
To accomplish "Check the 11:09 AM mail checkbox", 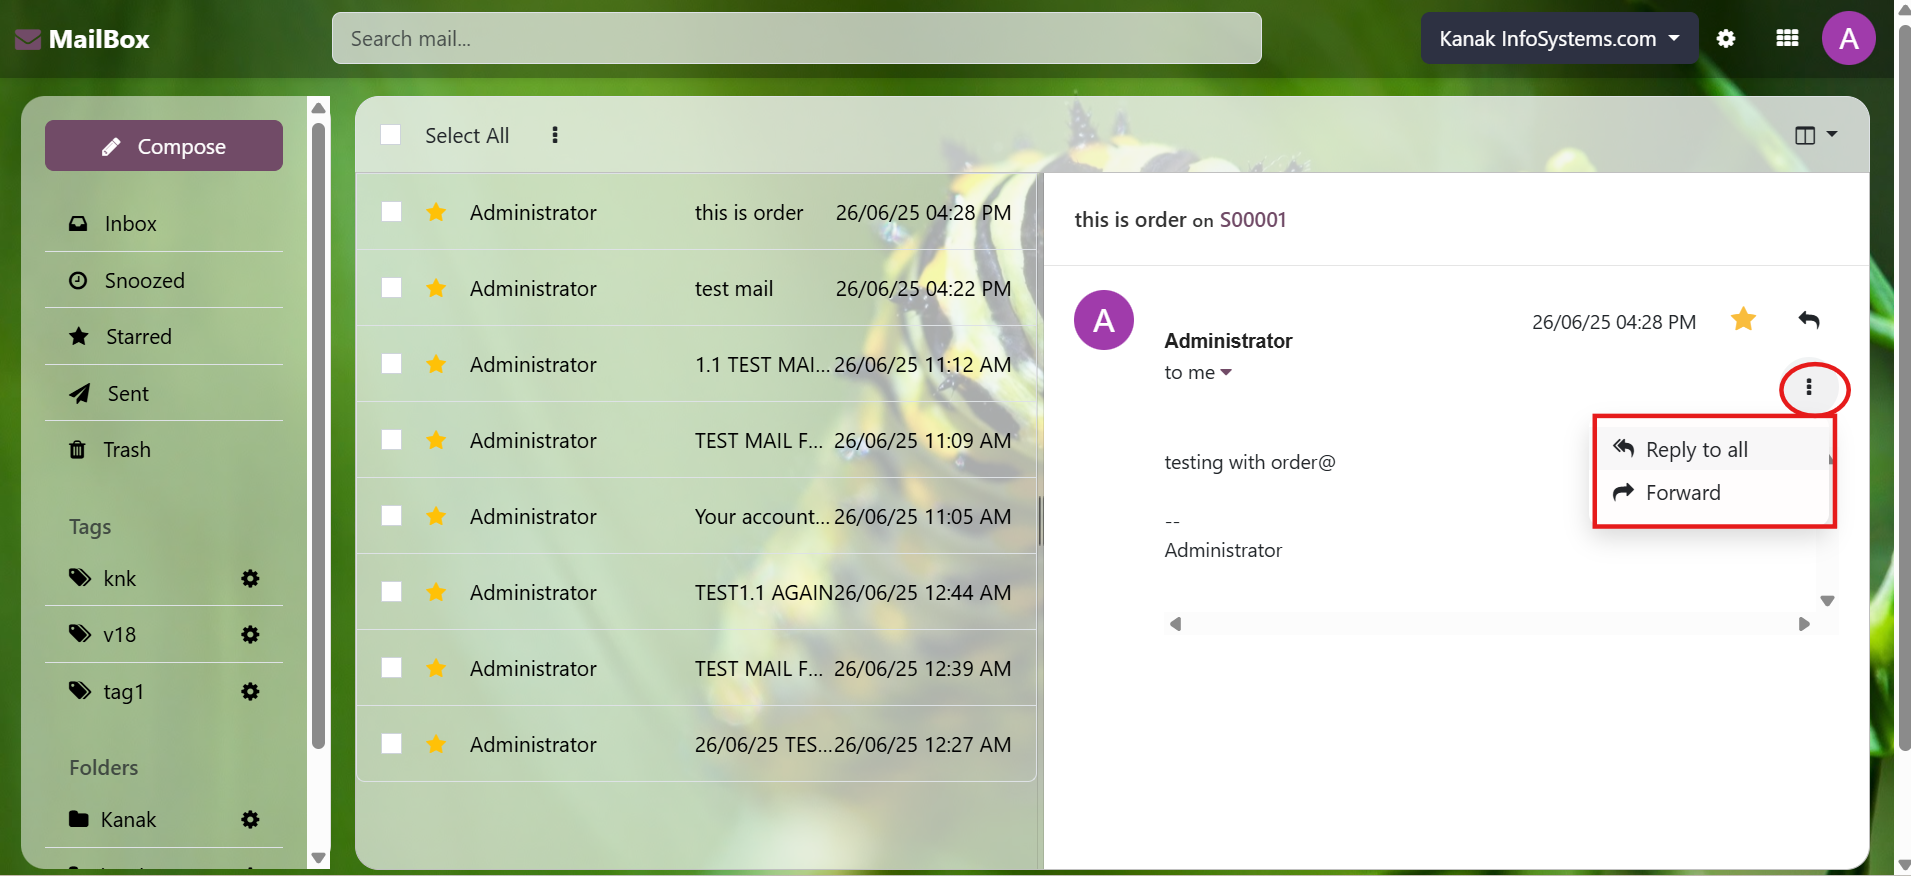I will 391,440.
